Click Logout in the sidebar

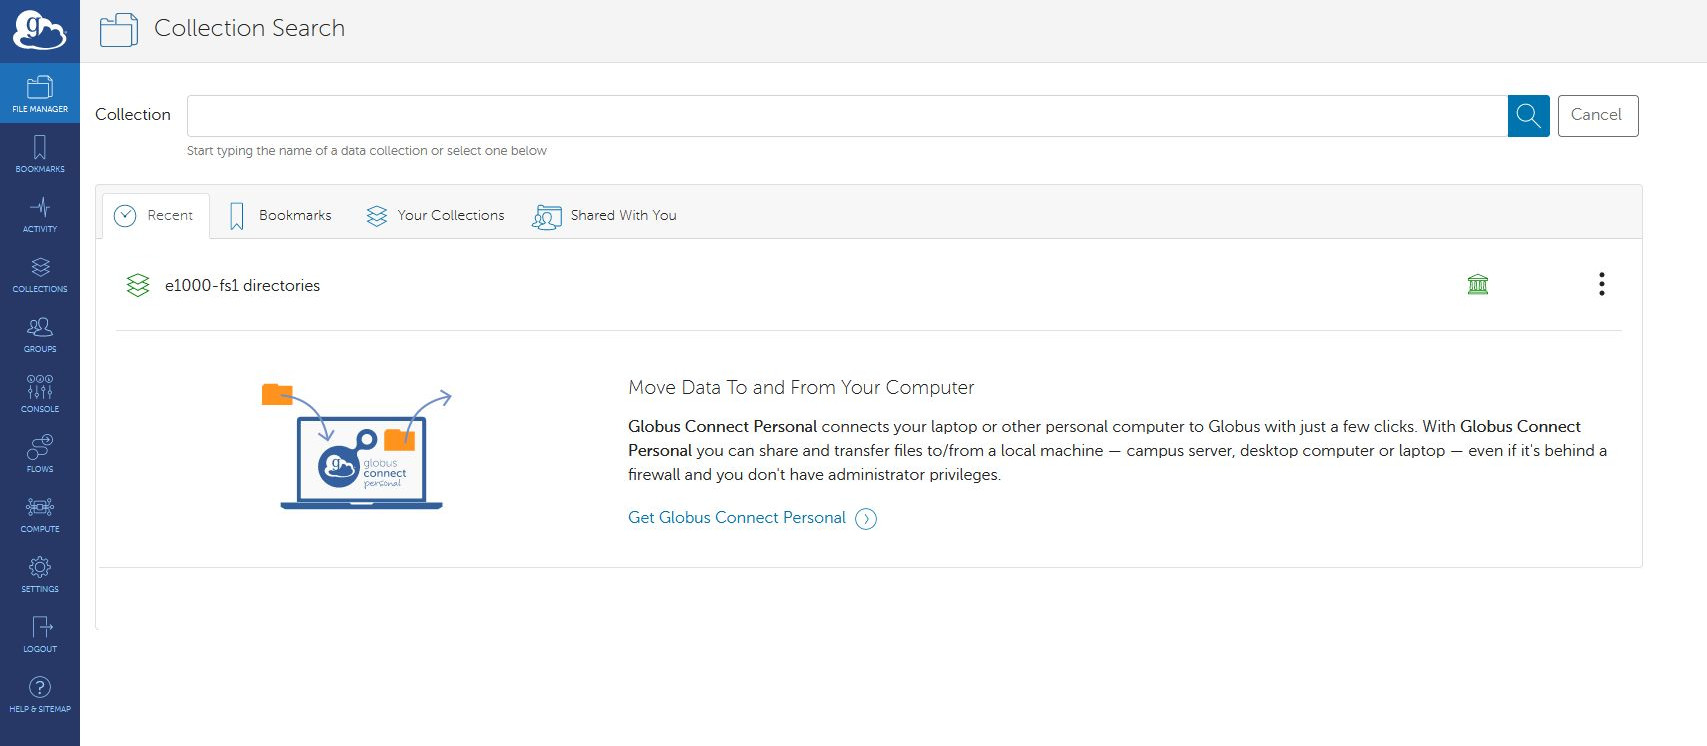[40, 634]
